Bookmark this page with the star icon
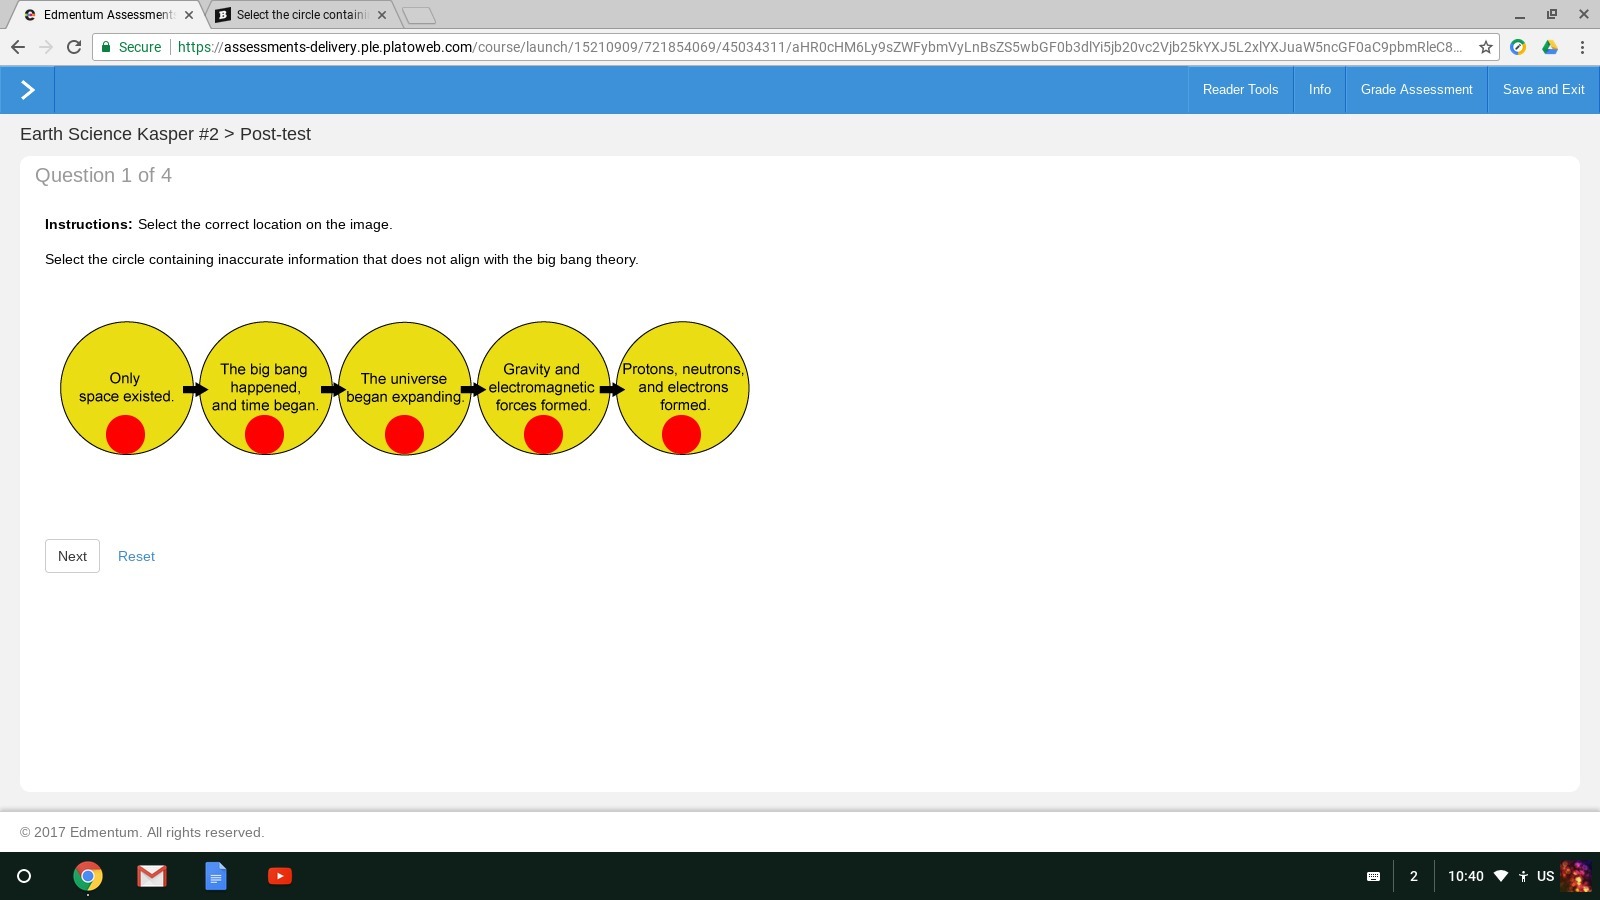 [1486, 47]
